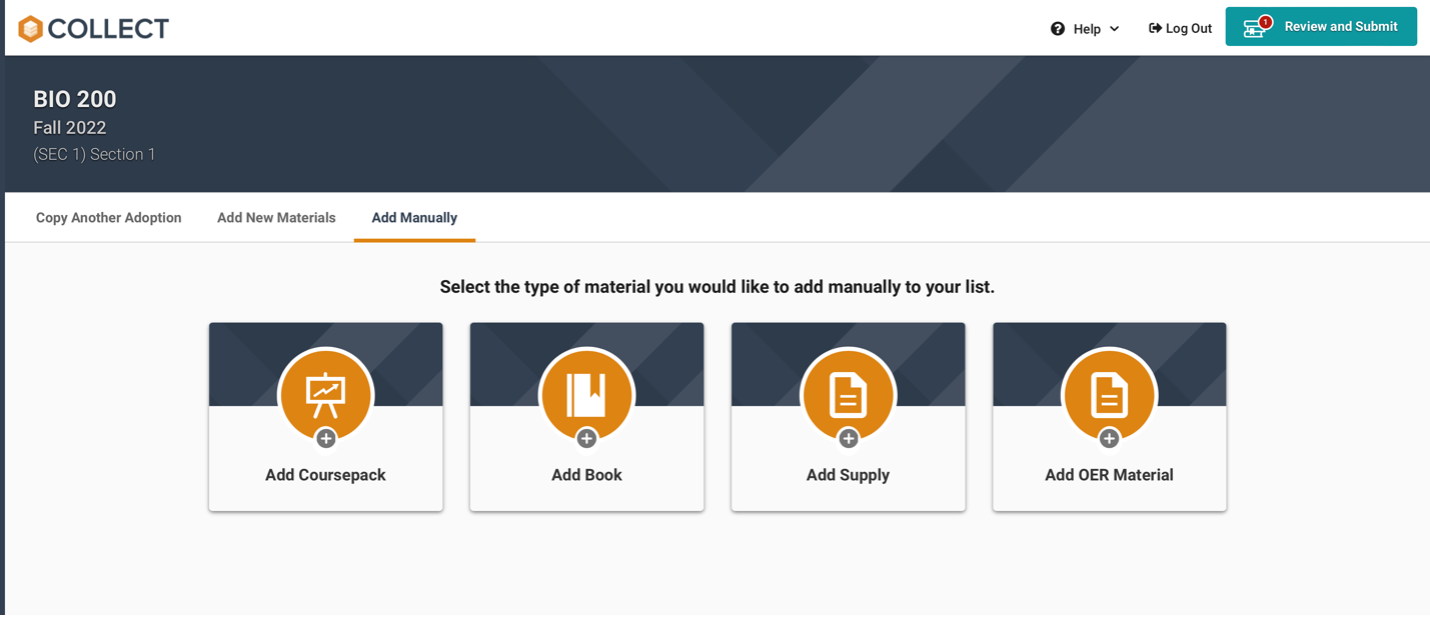This screenshot has height=620, width=1430.
Task: Select the Add Manually tab
Action: [414, 217]
